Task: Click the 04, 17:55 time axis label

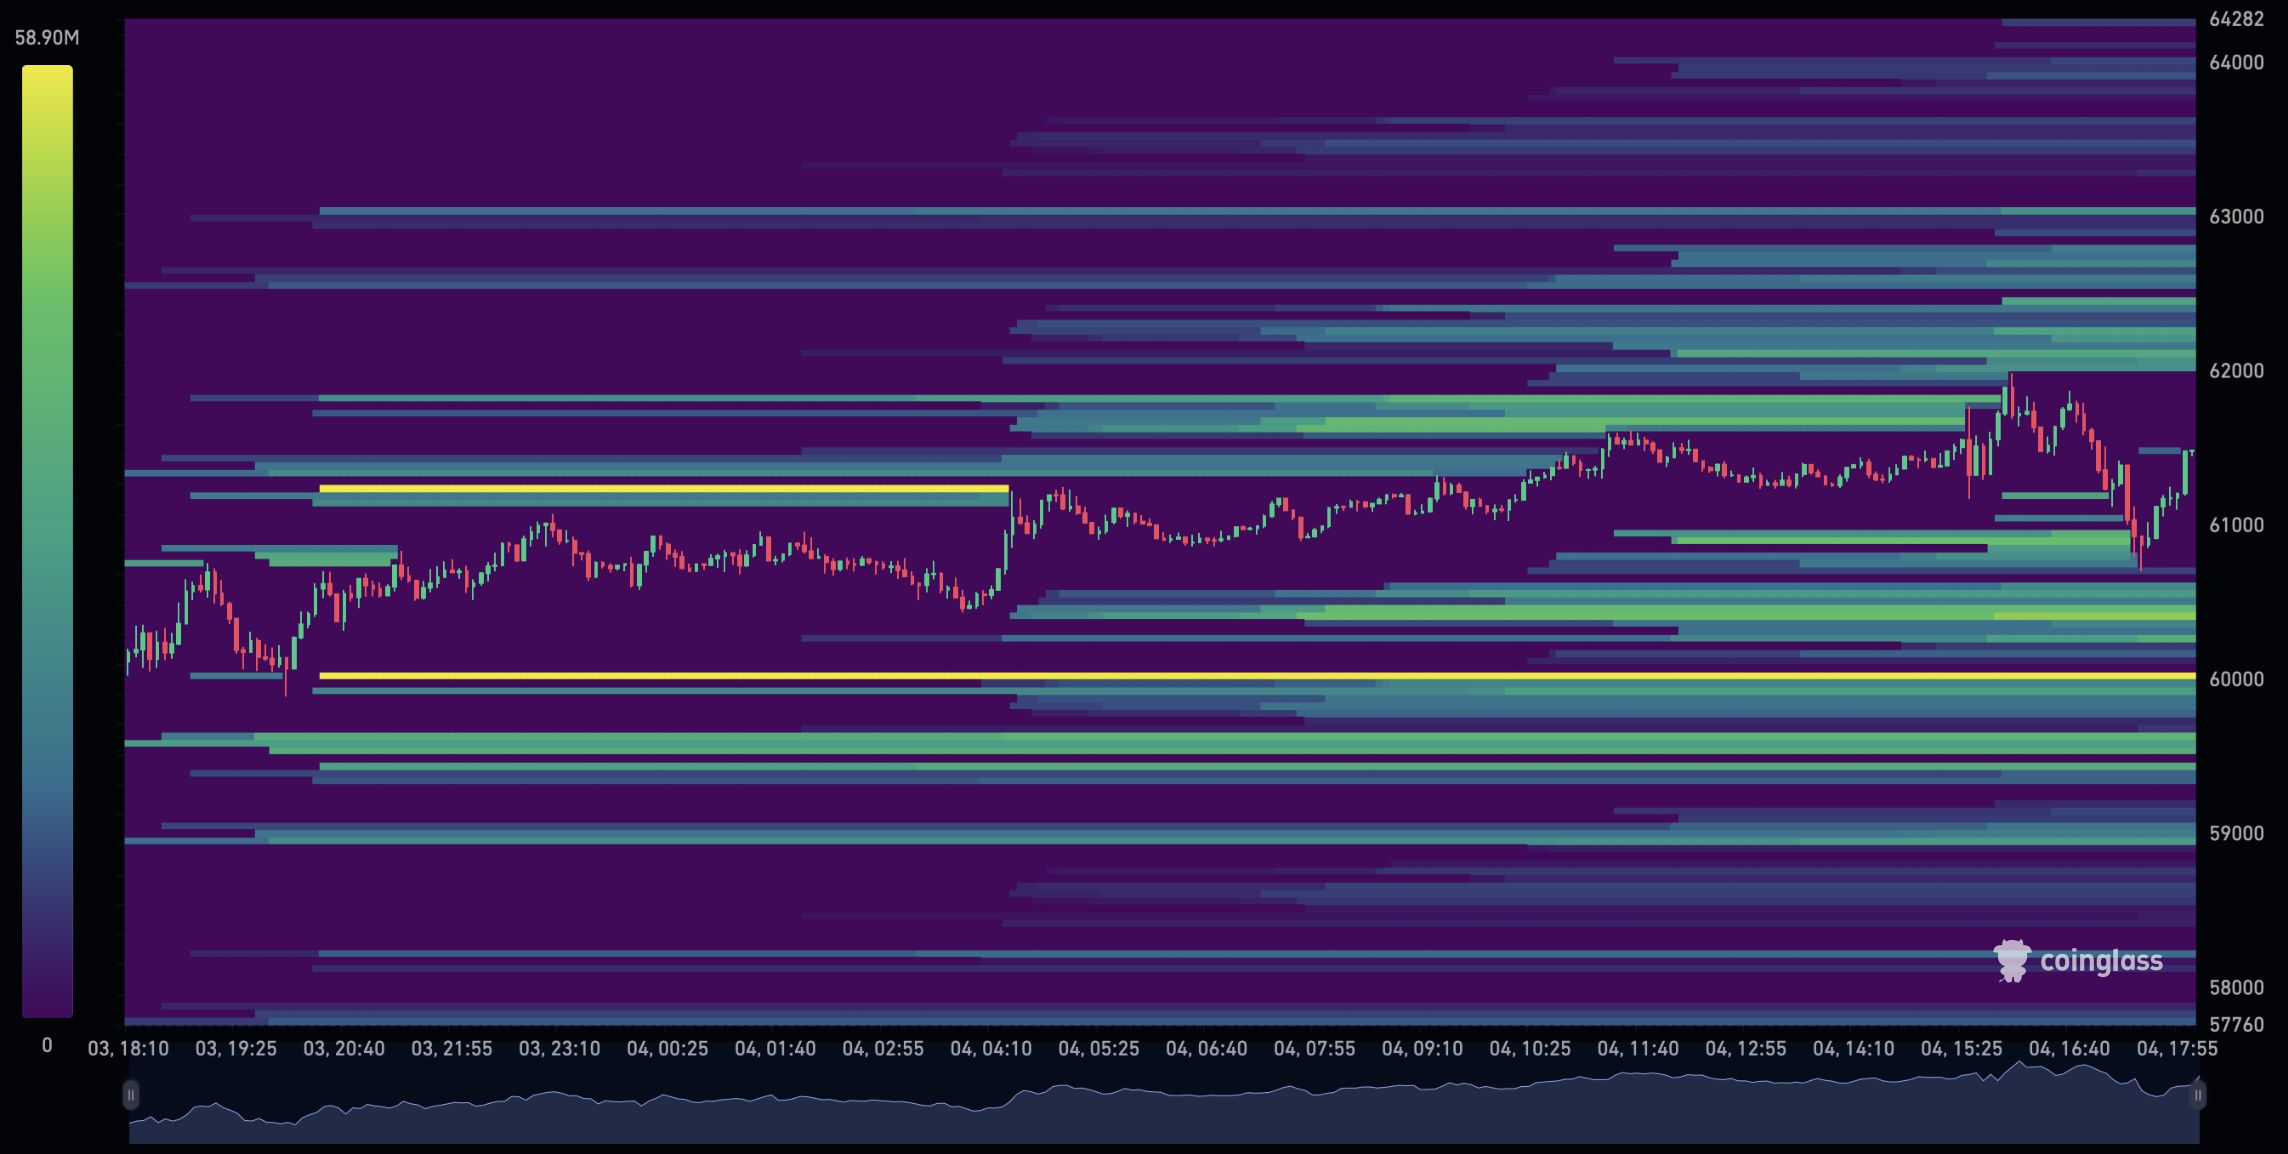Action: point(2176,1049)
